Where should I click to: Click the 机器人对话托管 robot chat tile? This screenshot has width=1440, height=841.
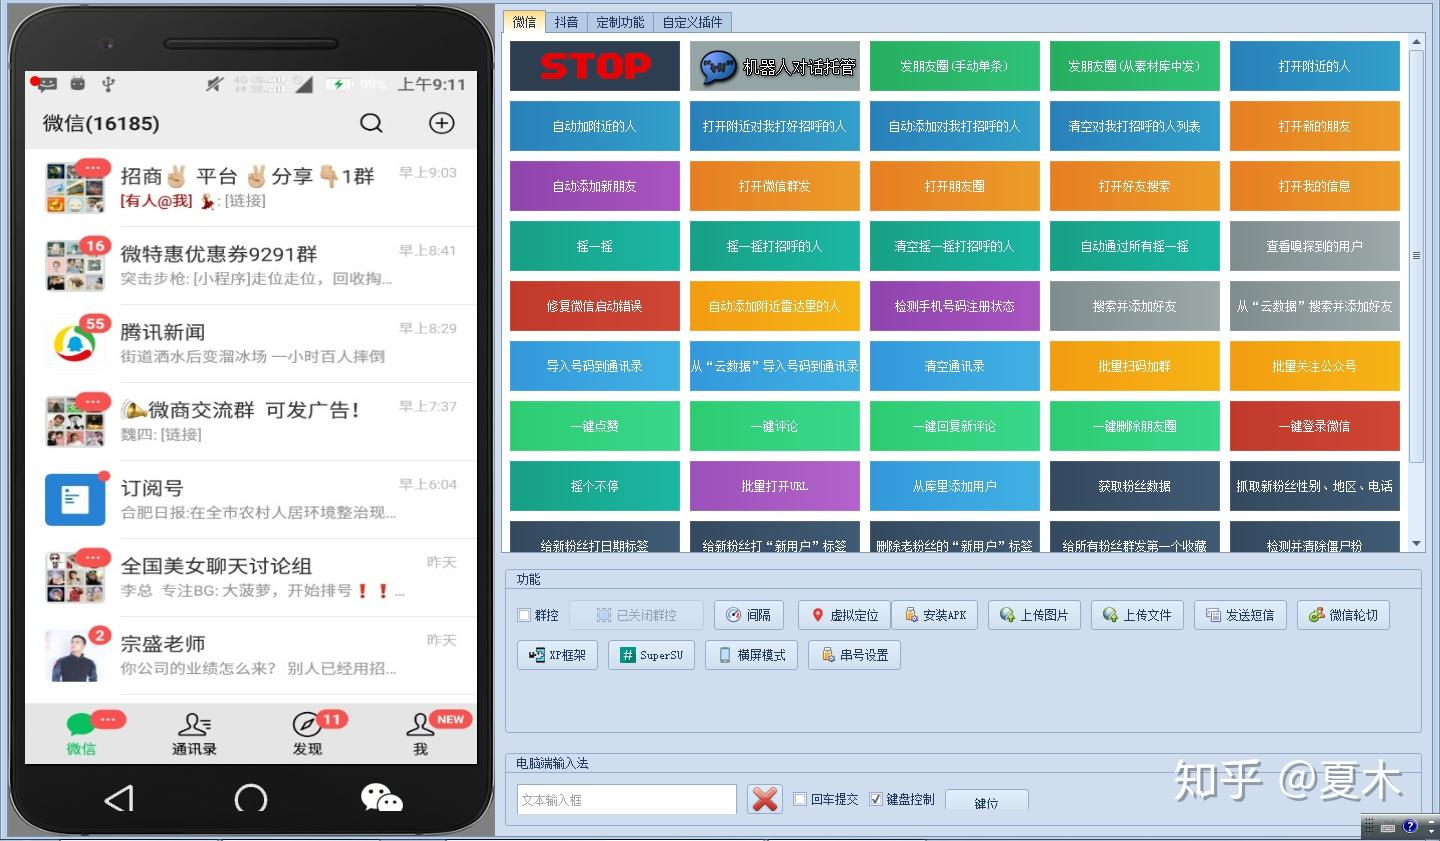click(x=775, y=66)
